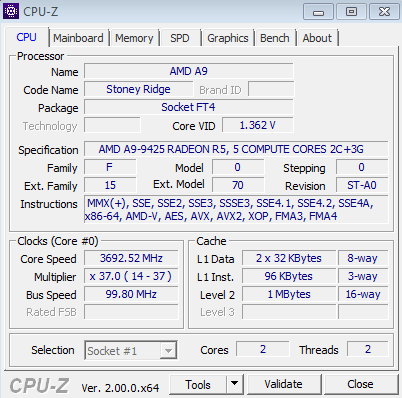The height and width of the screenshot is (398, 402).
Task: Close the window with the title bar X
Action: (384, 12)
